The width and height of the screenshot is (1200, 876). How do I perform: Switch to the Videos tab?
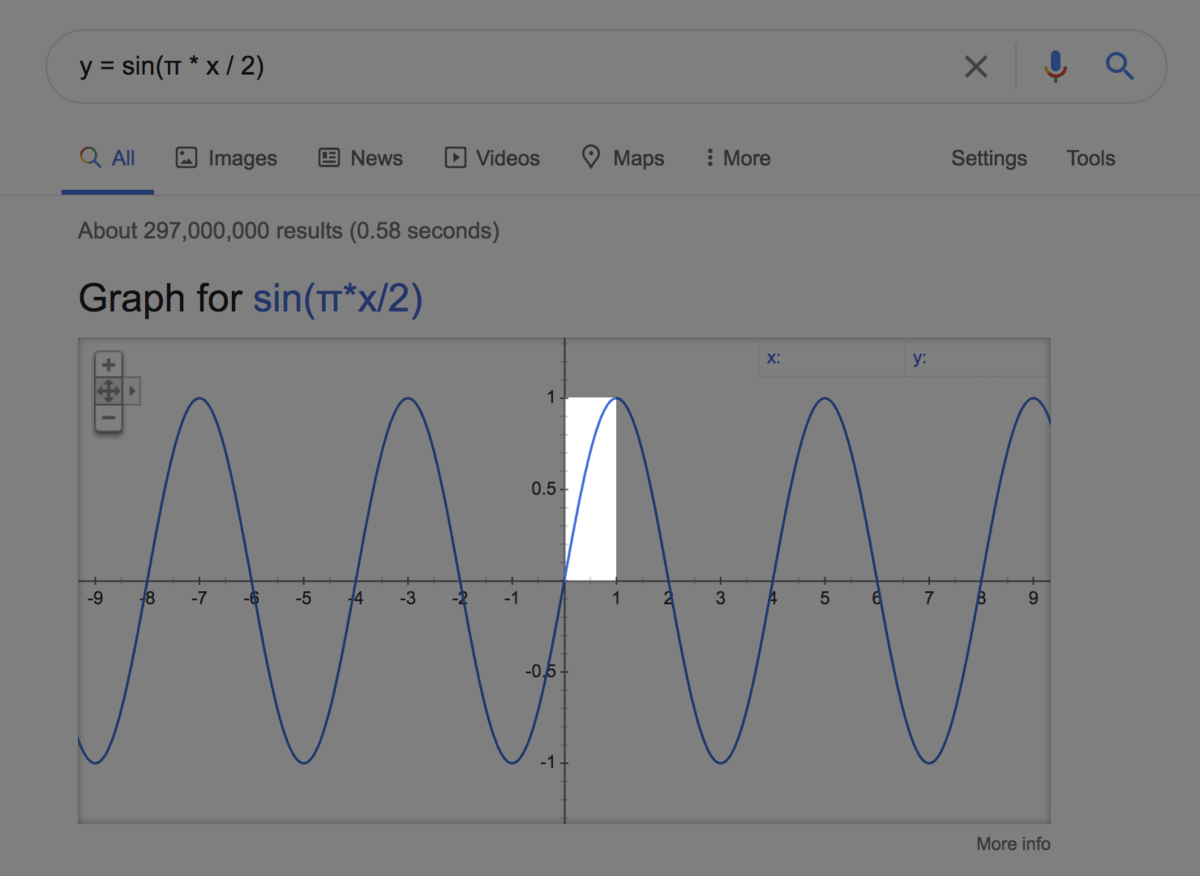(492, 158)
